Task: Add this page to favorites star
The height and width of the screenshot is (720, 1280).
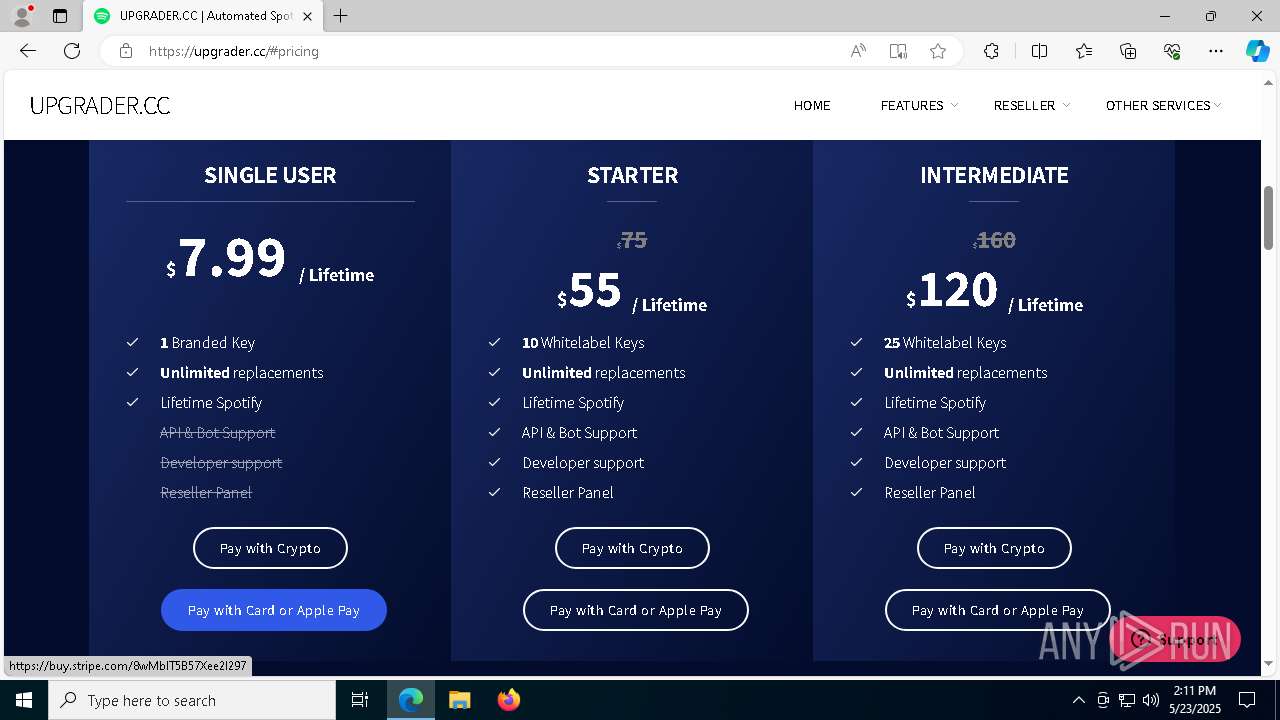Action: [x=938, y=51]
